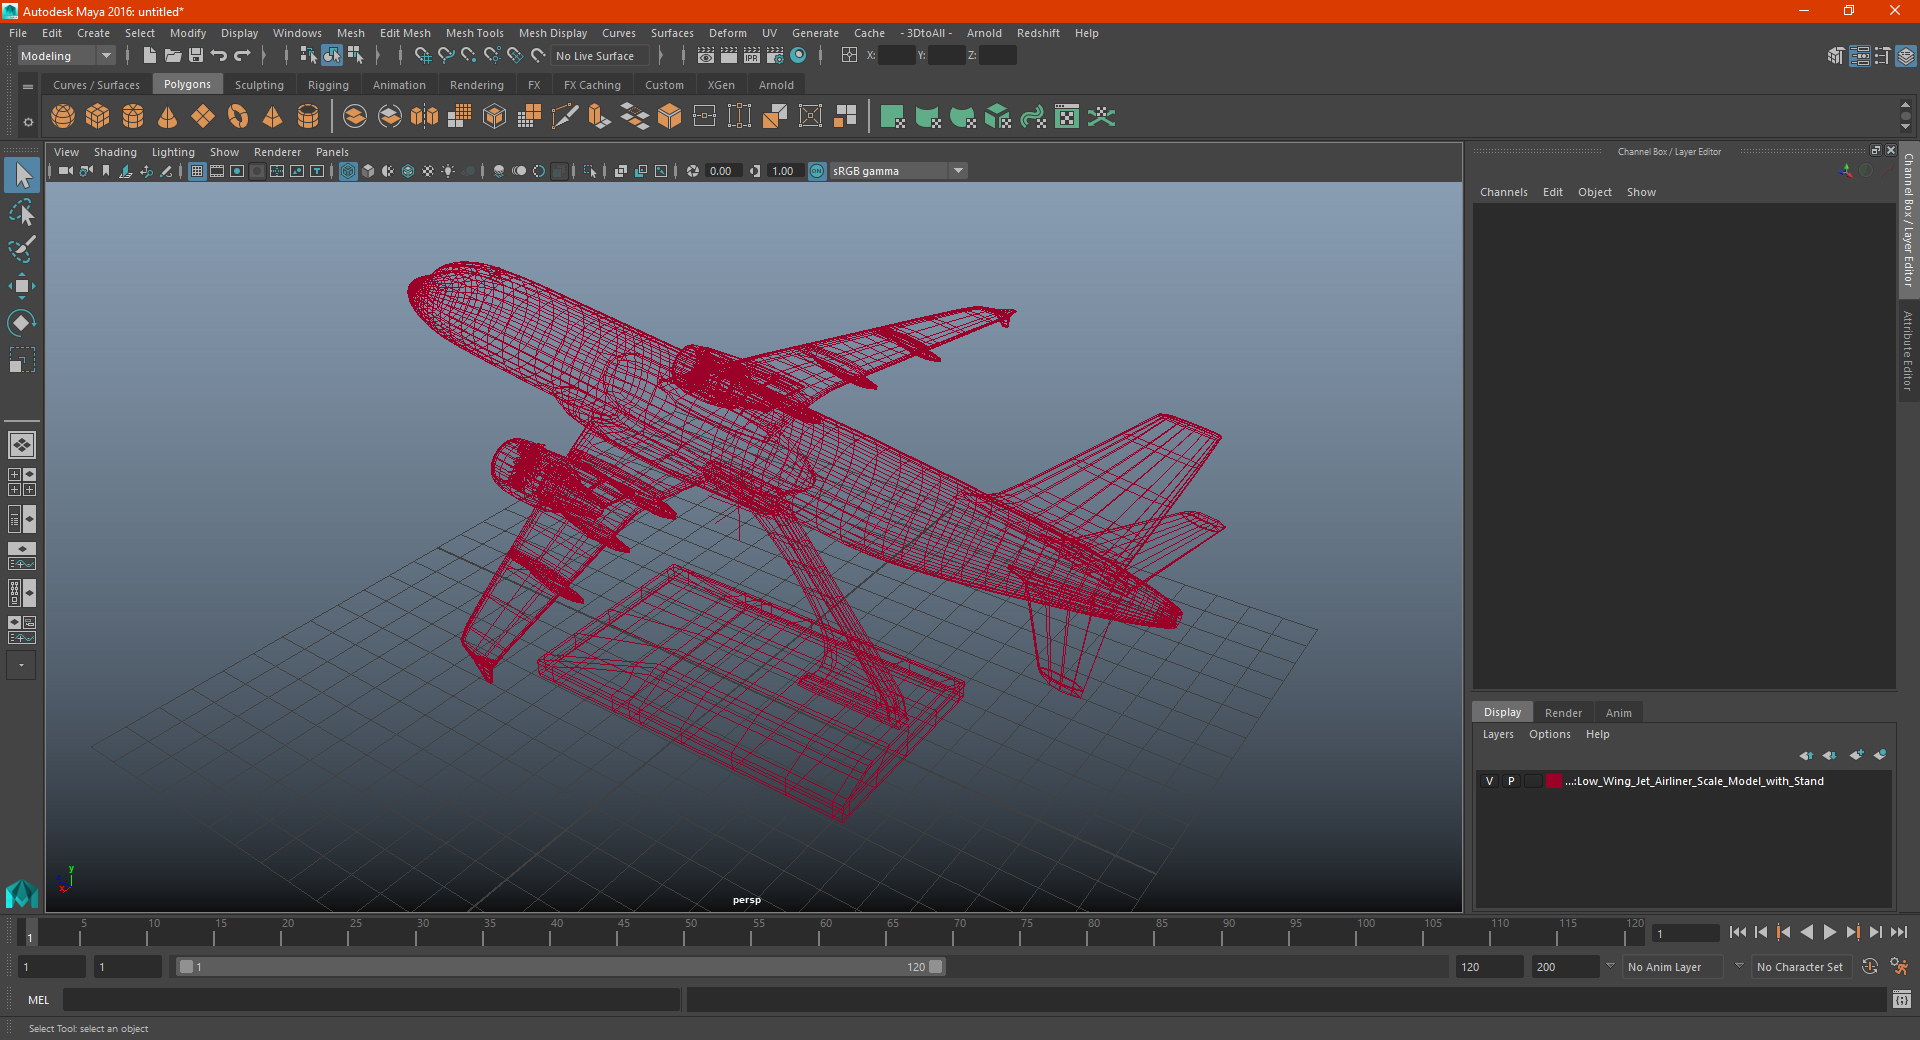
Task: Click the Multi-Cut tool shelf icon
Action: pyautogui.click(x=564, y=117)
